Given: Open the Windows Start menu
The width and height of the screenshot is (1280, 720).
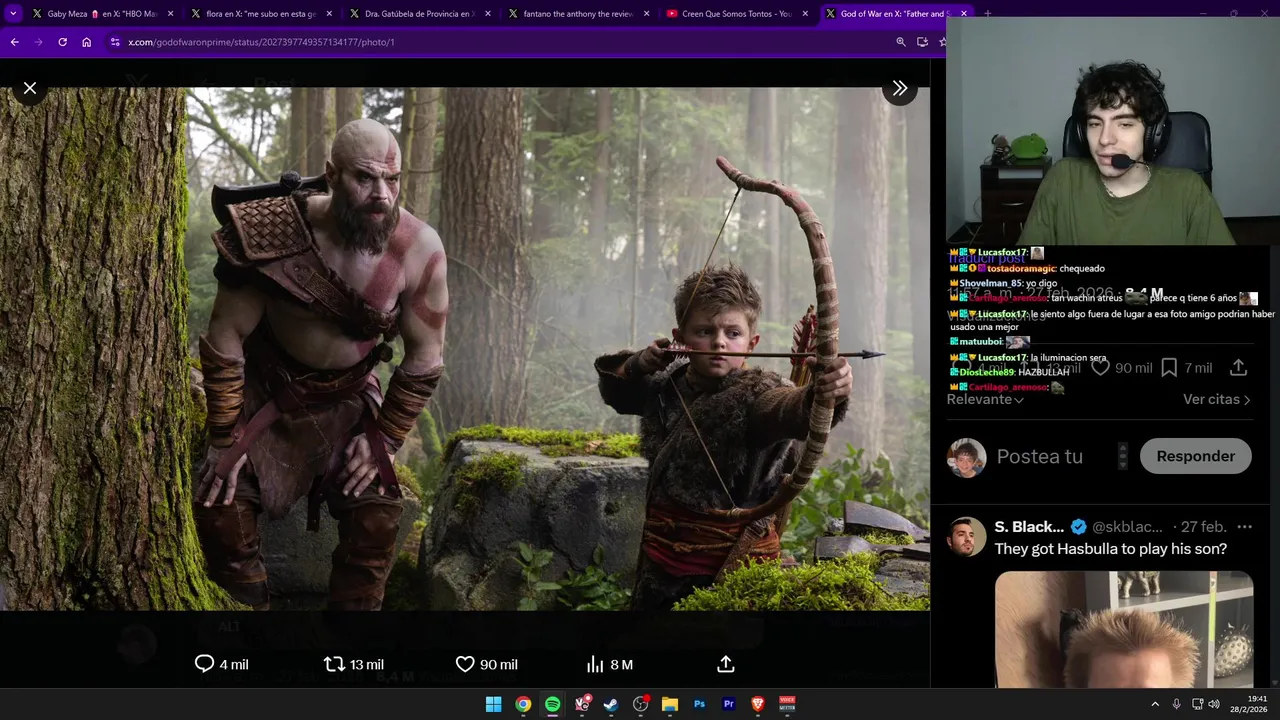Looking at the screenshot, I should point(493,704).
